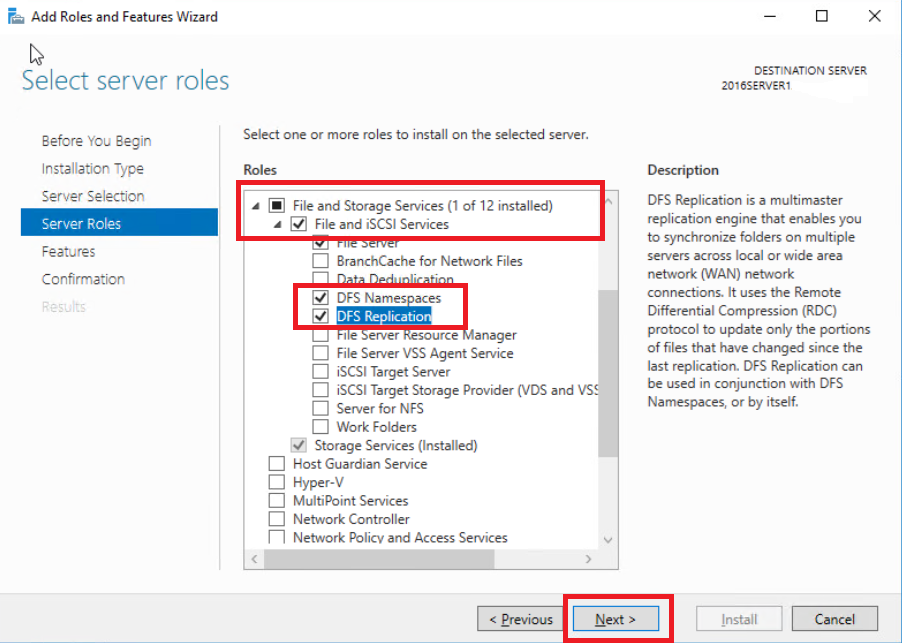Click the Next button

click(x=616, y=619)
